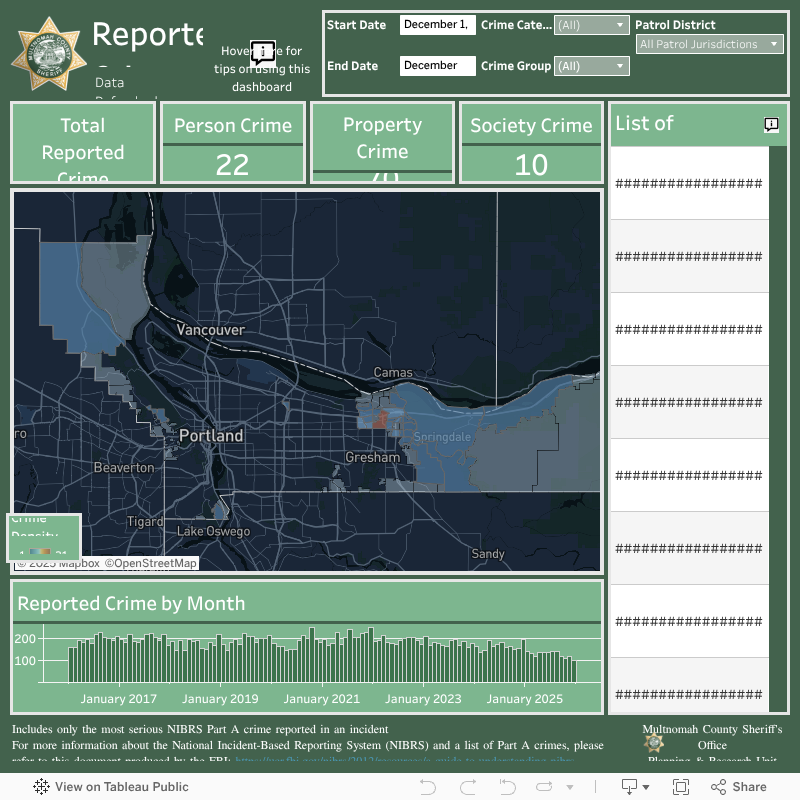Expand the Patrol District jurisdictions dropdown
This screenshot has height=800, width=800.
[x=710, y=44]
